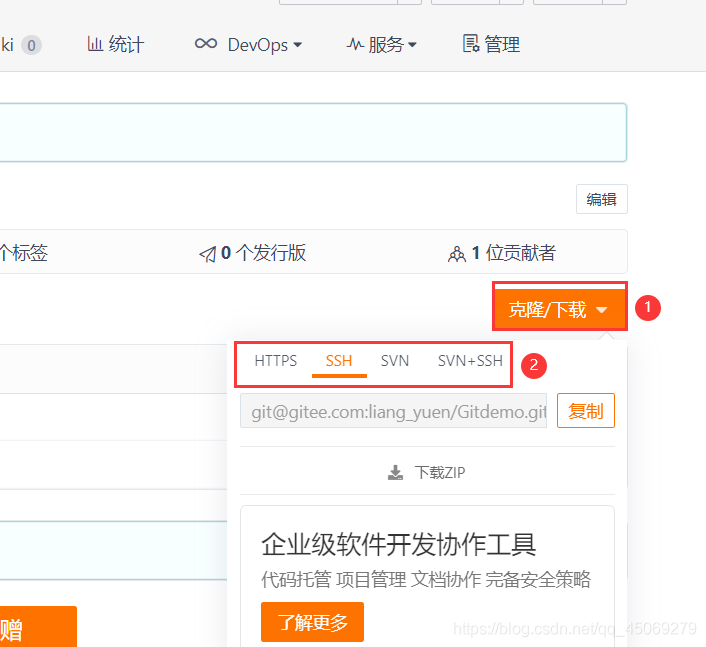This screenshot has height=647, width=706.
Task: Click the contributors people icon
Action: pos(457,254)
